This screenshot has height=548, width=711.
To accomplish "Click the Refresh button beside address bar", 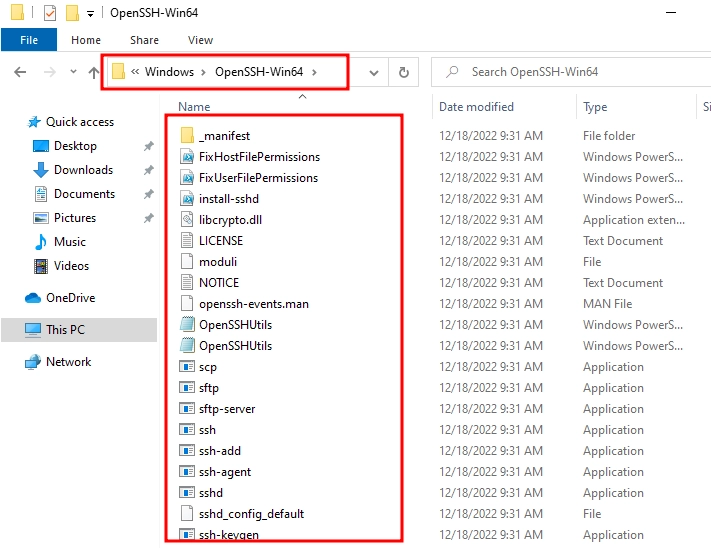I will click(x=403, y=72).
